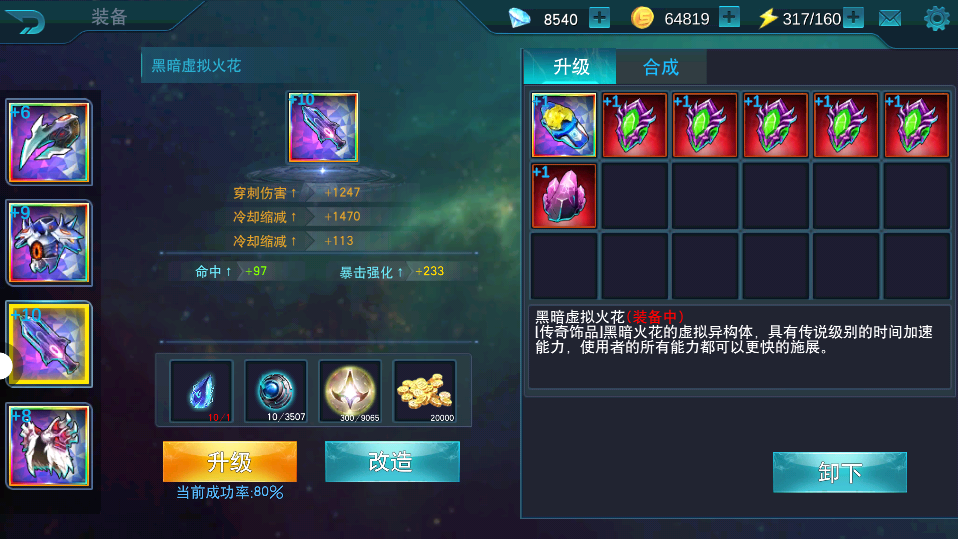This screenshot has height=539, width=958.
Task: Switch to the 合成 tab
Action: point(661,67)
